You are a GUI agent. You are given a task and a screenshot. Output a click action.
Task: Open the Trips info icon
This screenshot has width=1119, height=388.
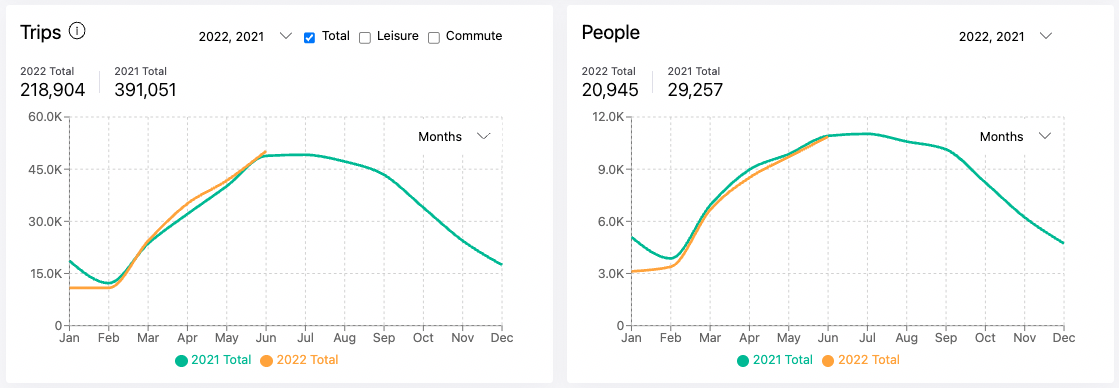(x=78, y=31)
